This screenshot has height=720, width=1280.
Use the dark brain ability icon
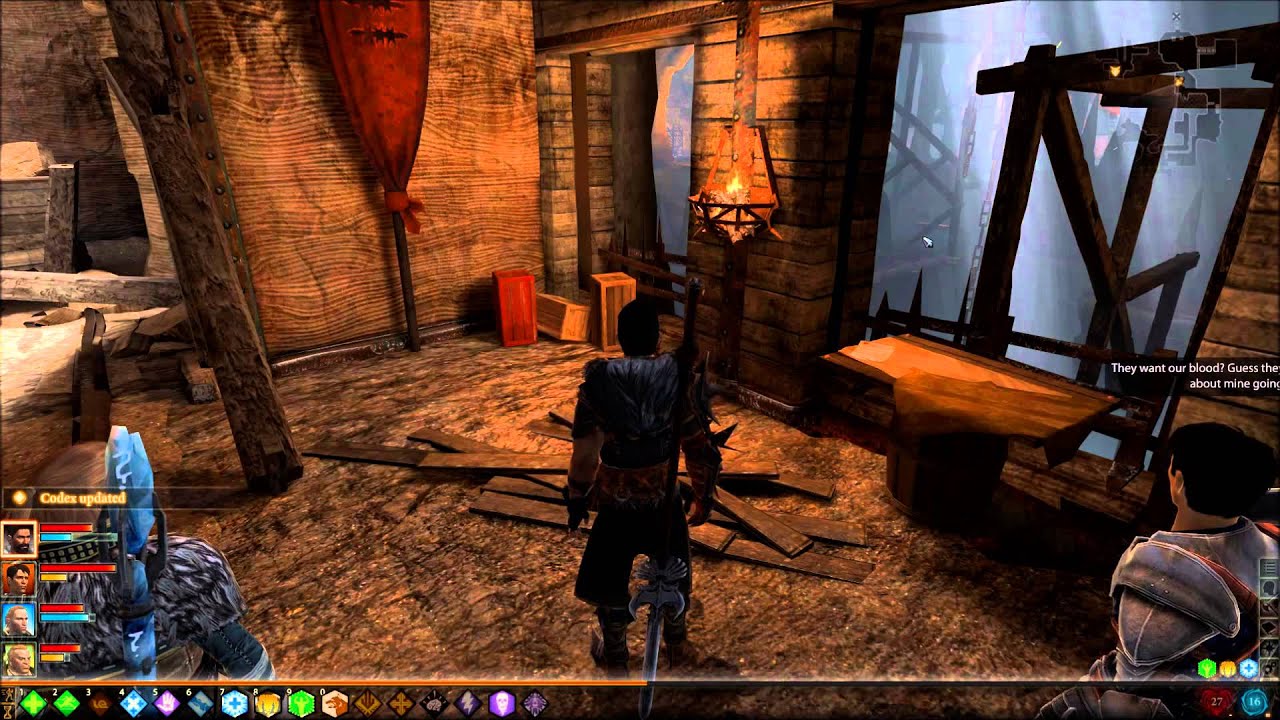[x=434, y=704]
